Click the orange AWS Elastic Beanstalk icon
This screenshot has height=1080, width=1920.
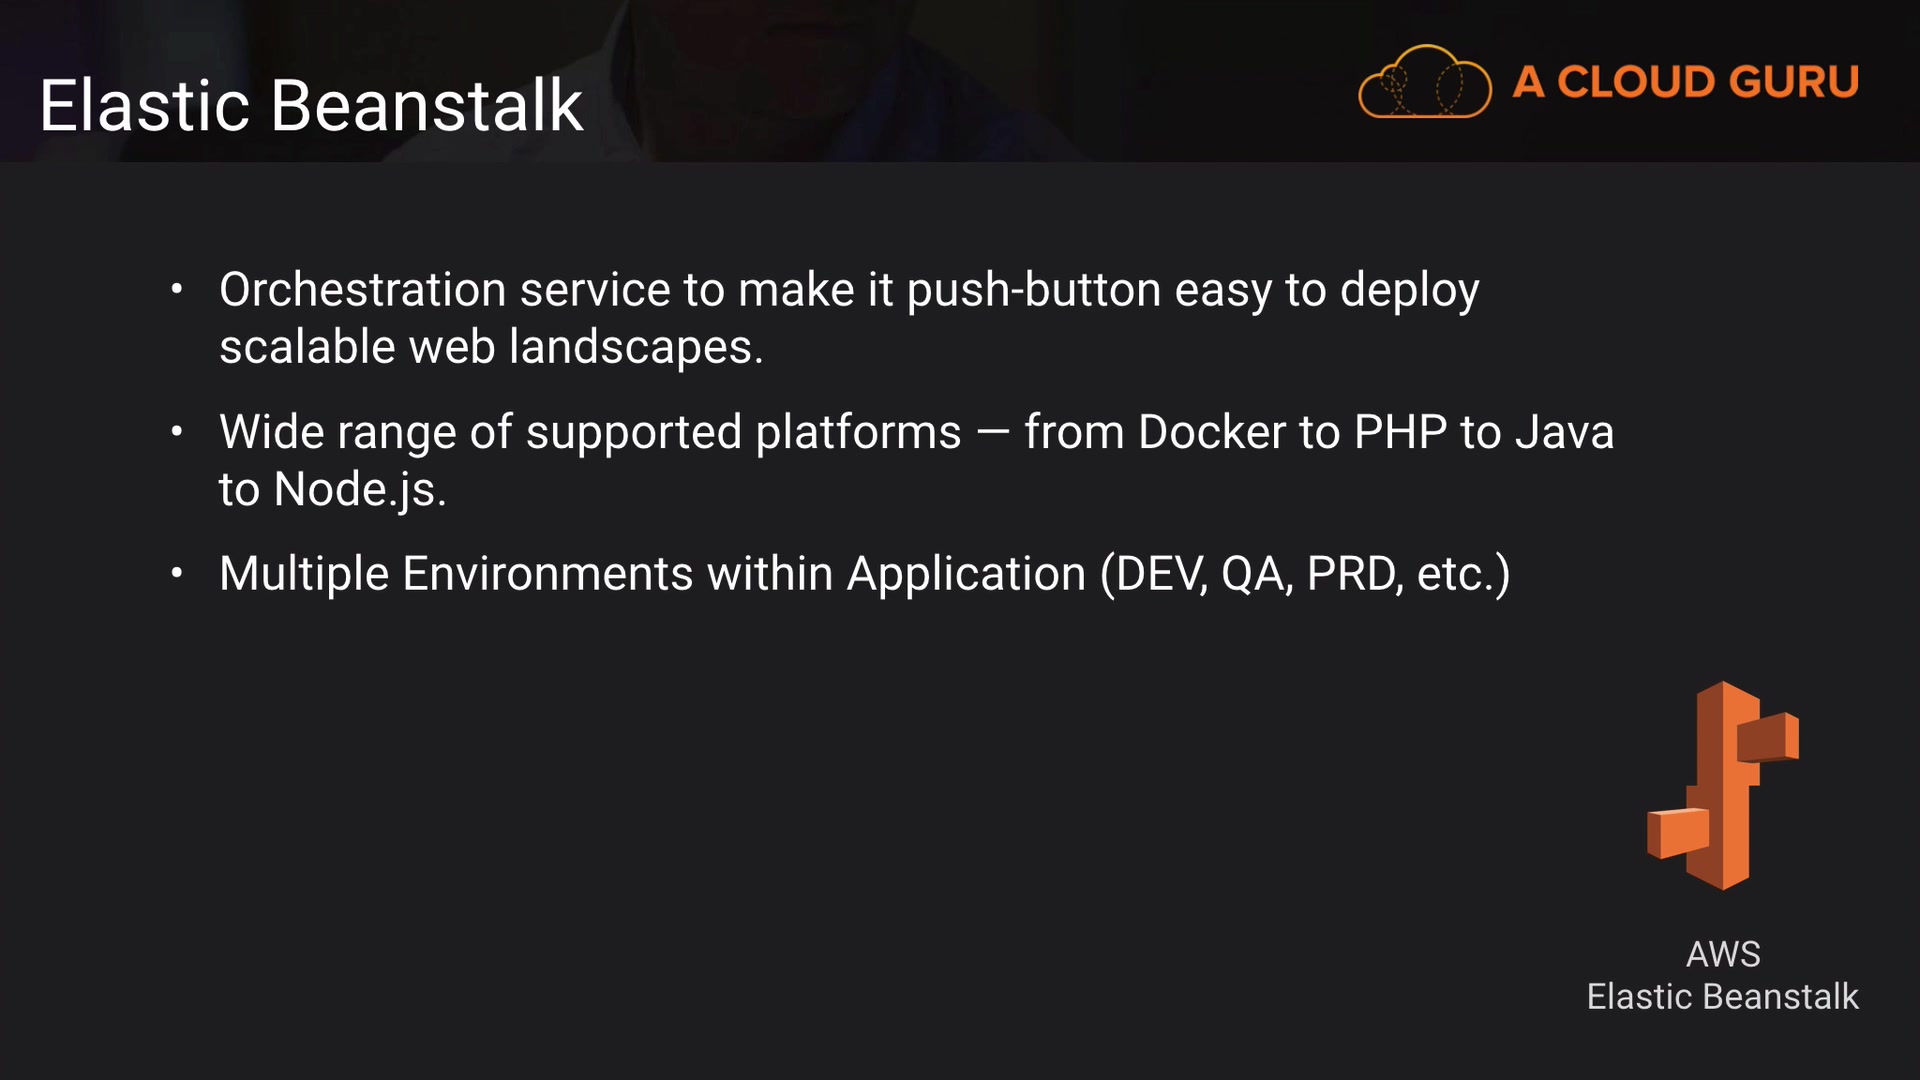1722,786
